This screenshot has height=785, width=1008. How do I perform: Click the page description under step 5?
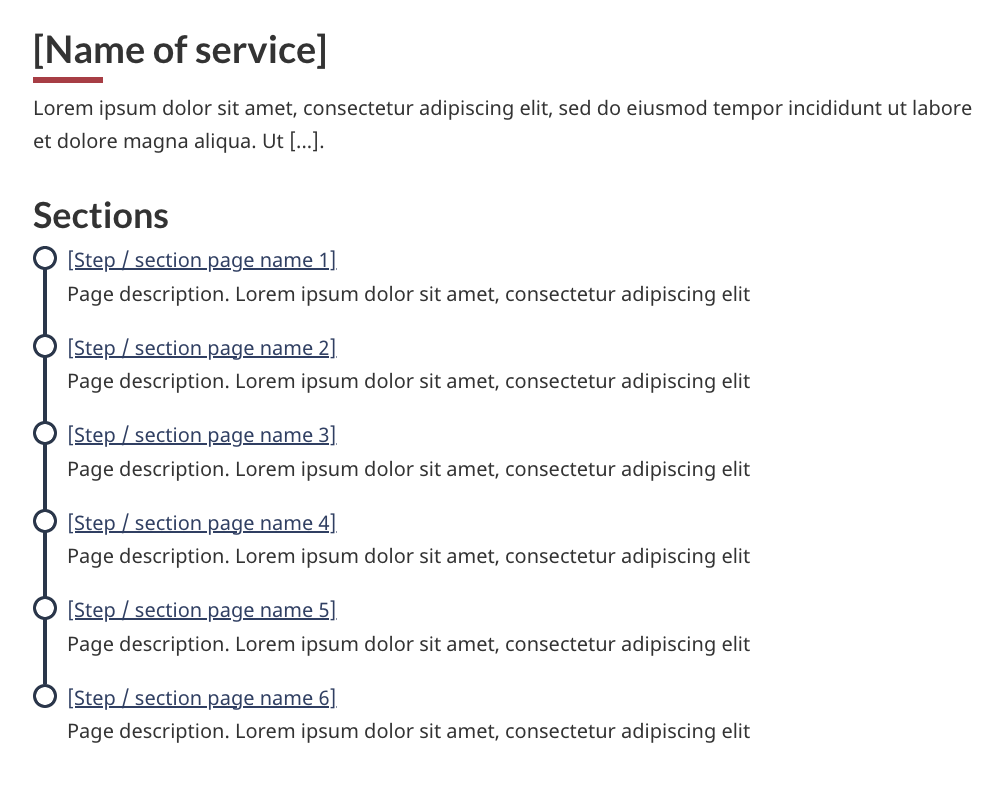coord(408,644)
